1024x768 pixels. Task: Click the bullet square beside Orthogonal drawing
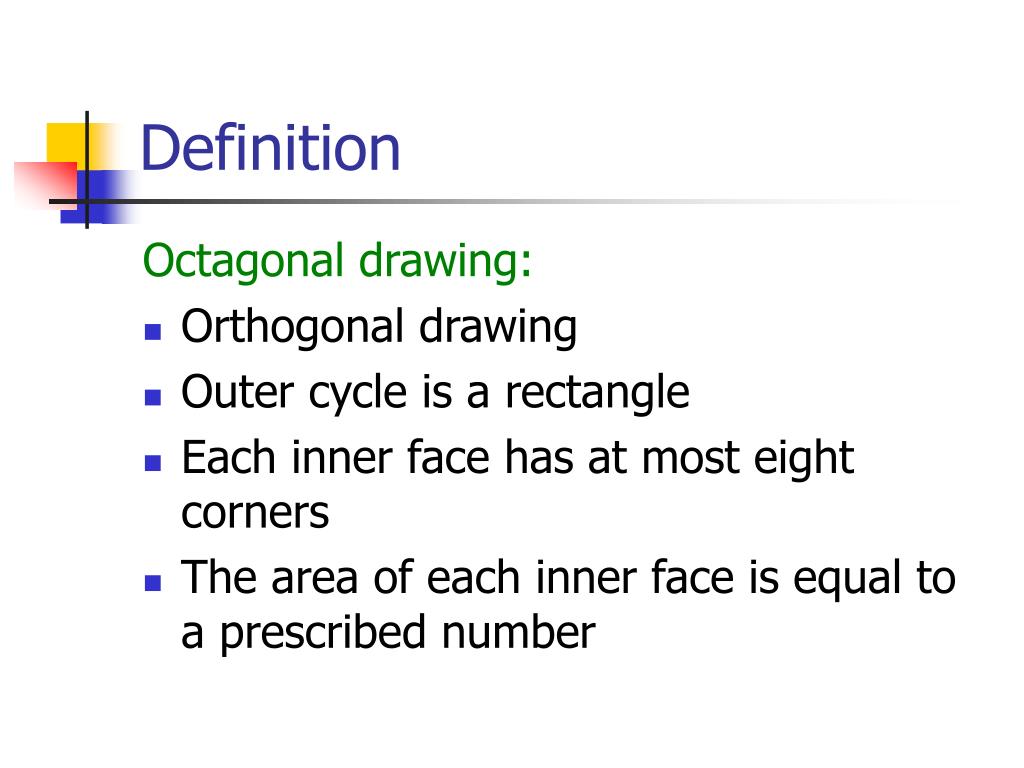click(153, 332)
